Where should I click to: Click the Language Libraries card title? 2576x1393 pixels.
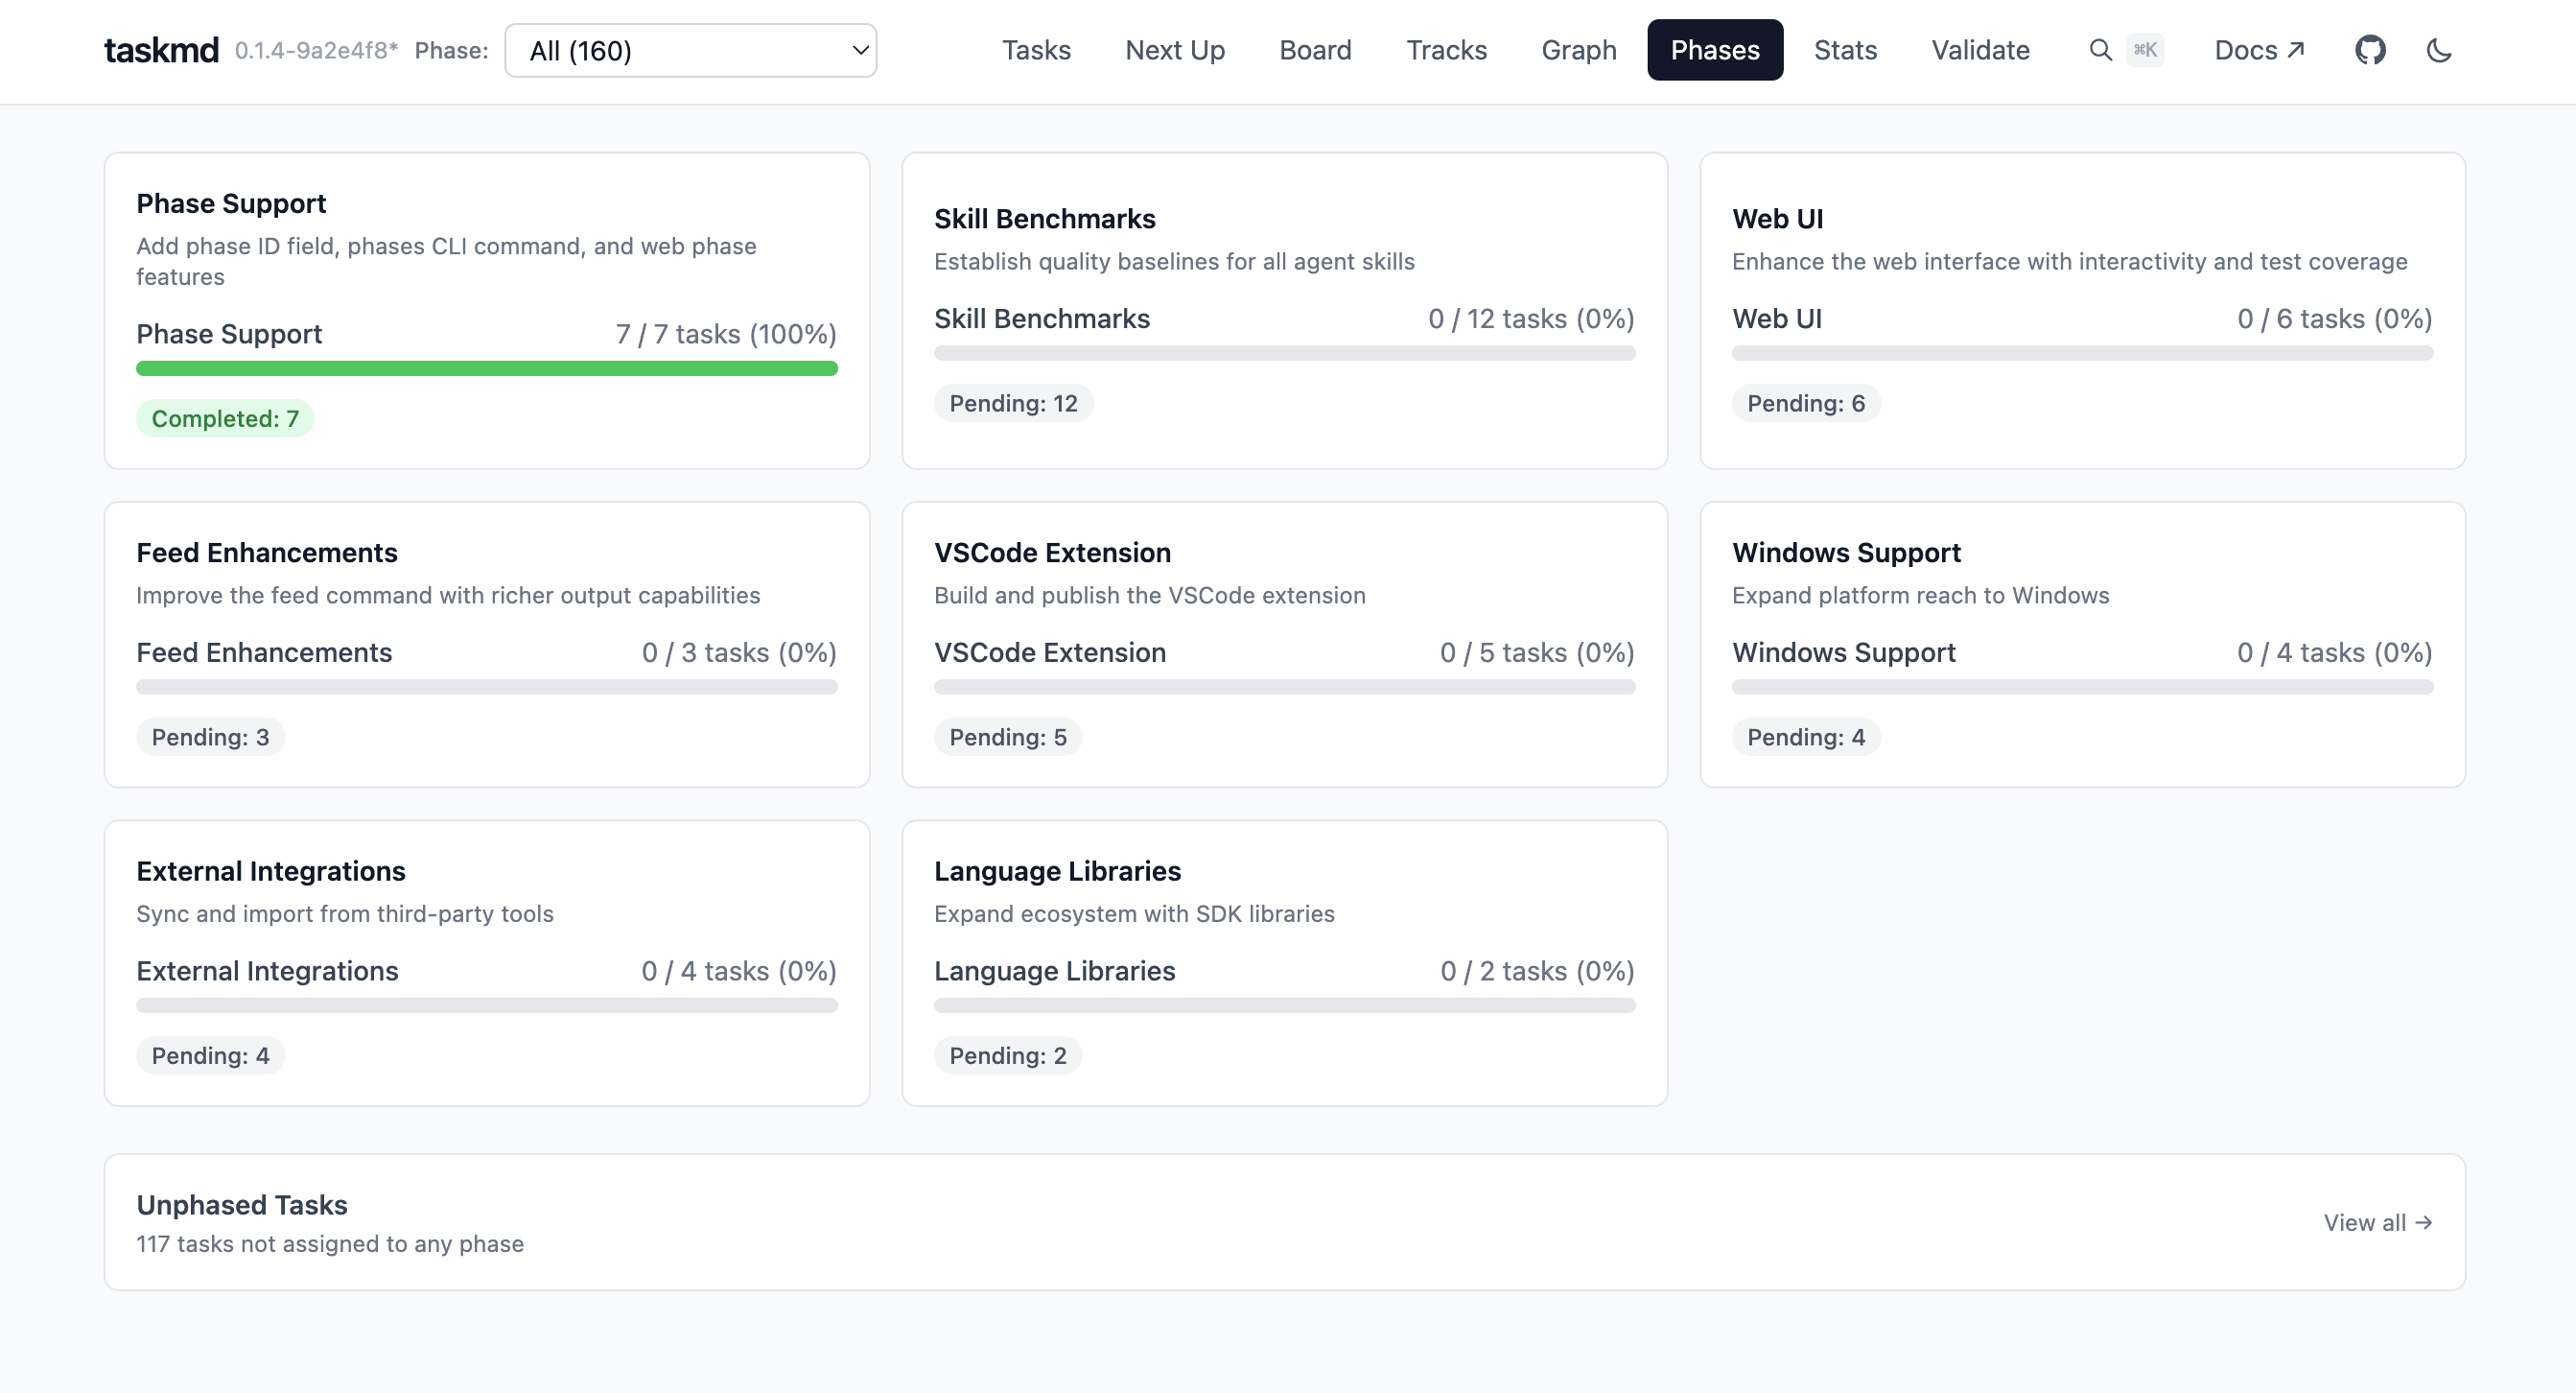pos(1056,870)
